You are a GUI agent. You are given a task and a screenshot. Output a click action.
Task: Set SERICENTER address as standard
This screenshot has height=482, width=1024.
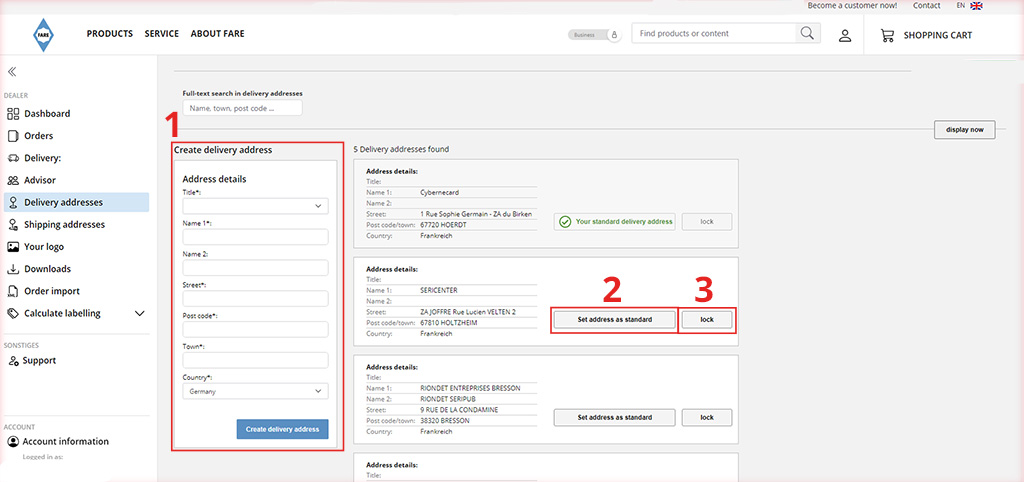tap(615, 320)
